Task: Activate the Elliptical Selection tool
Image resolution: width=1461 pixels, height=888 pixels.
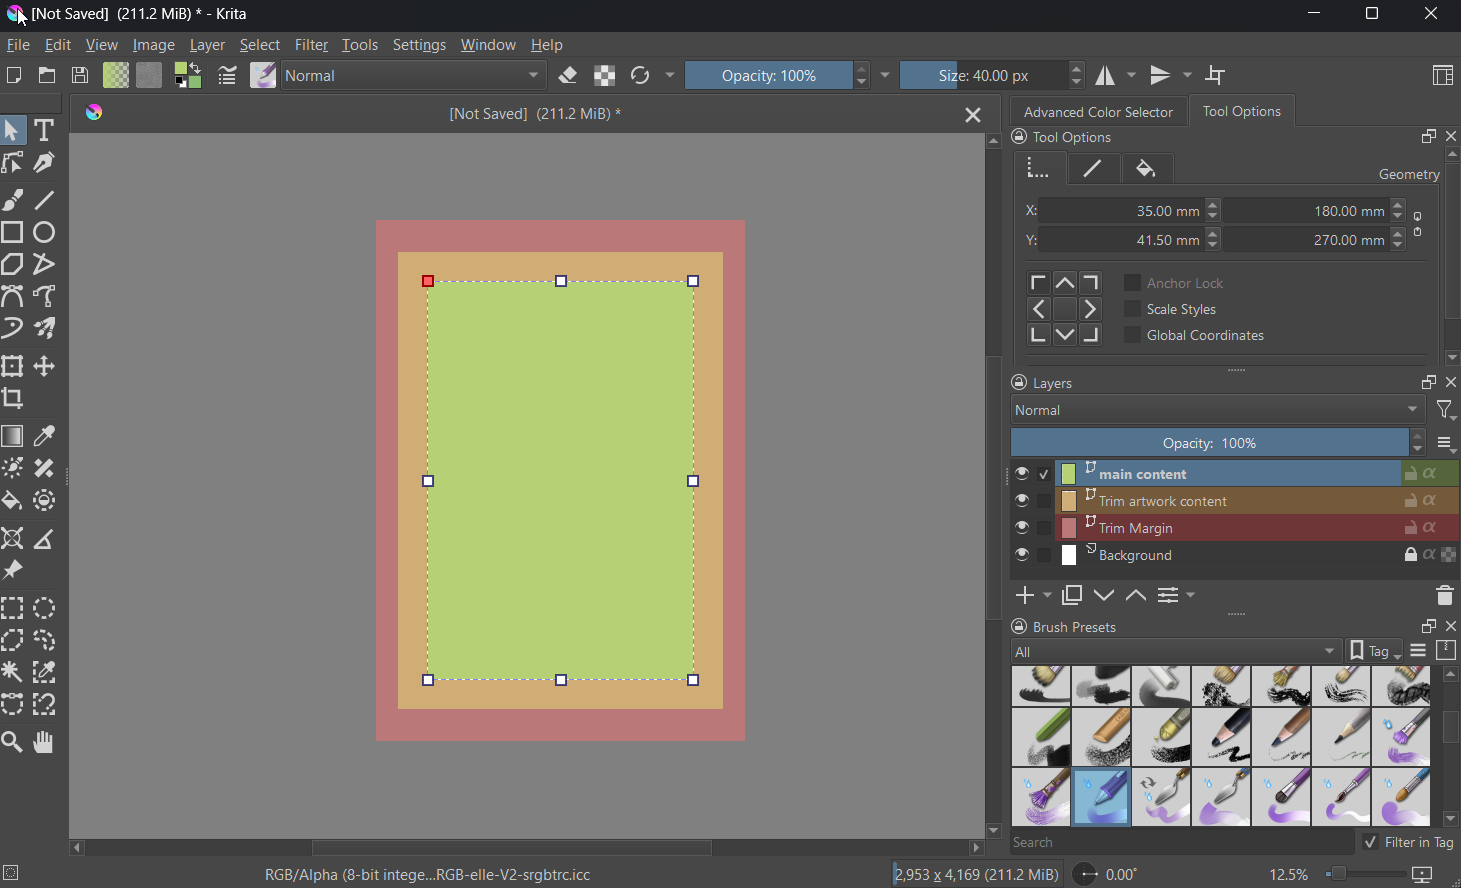Action: (x=45, y=608)
